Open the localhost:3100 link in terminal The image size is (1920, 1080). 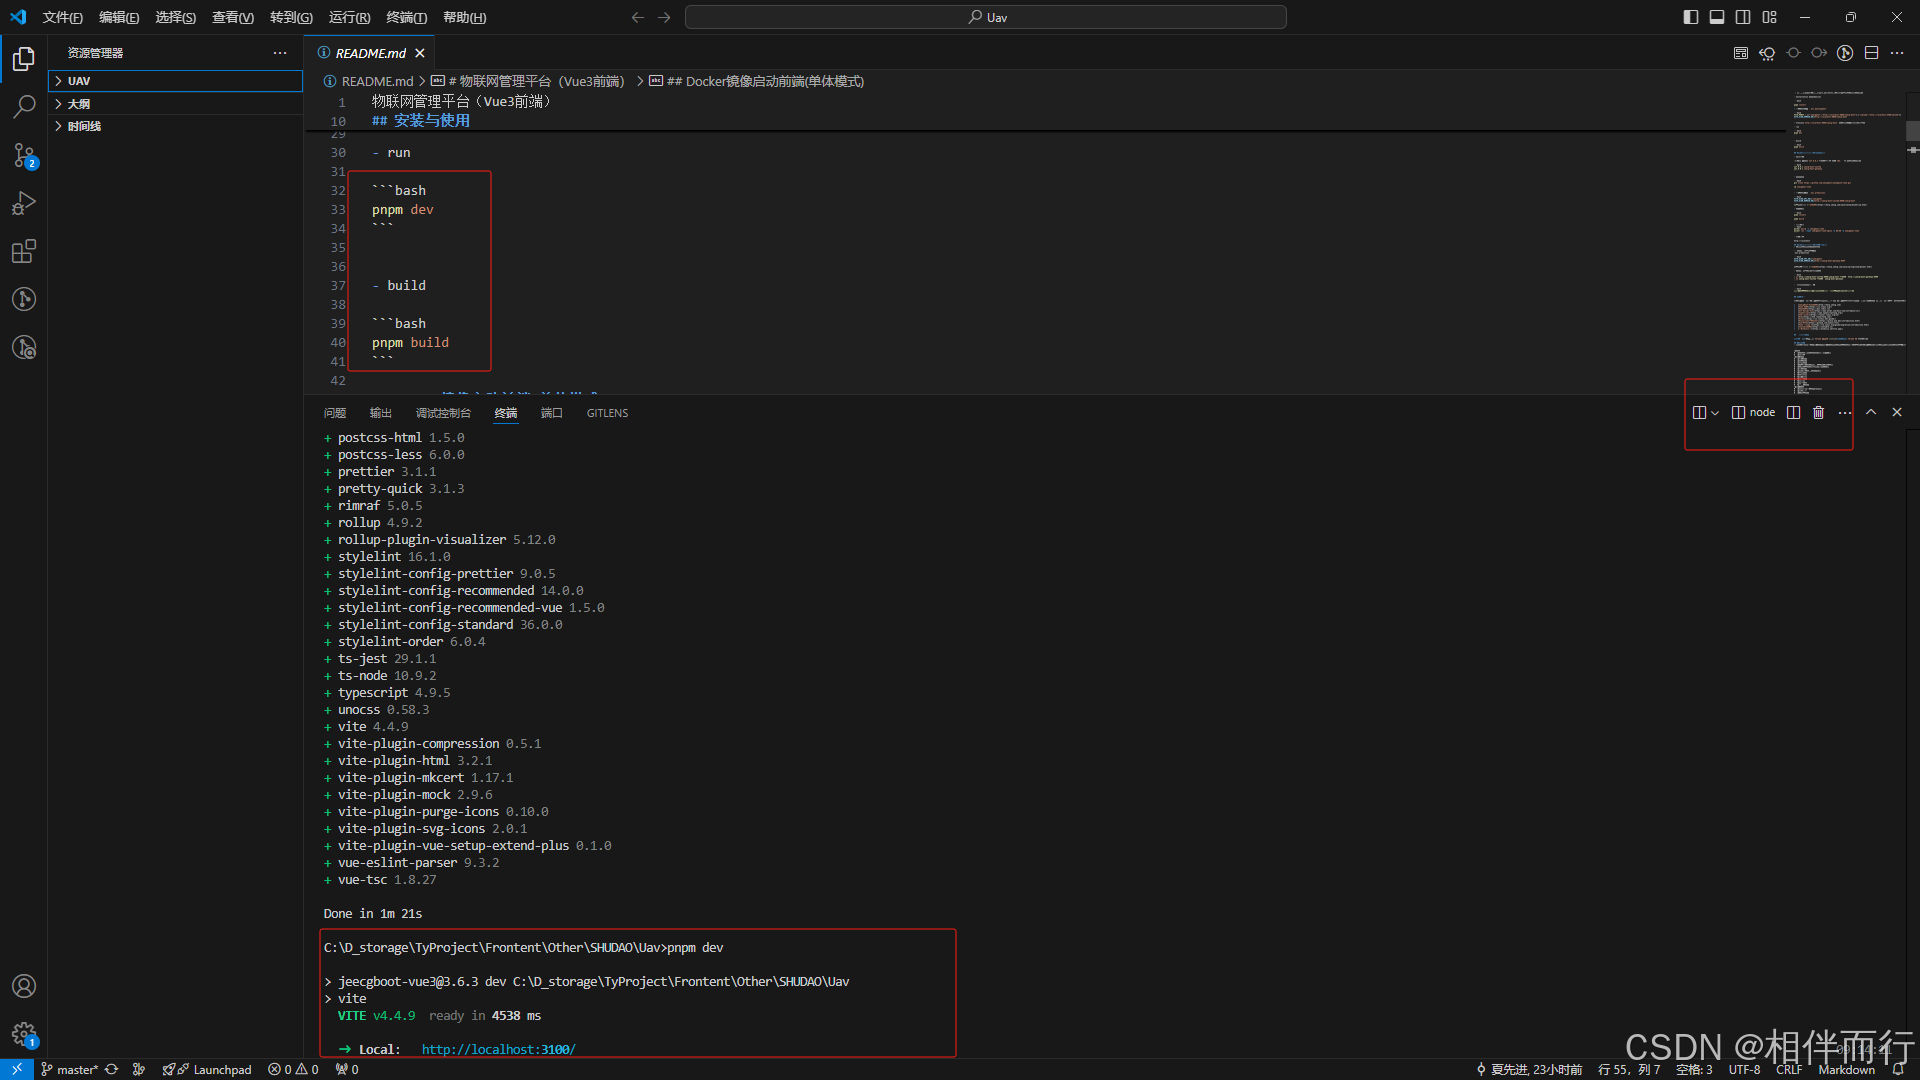[498, 1049]
